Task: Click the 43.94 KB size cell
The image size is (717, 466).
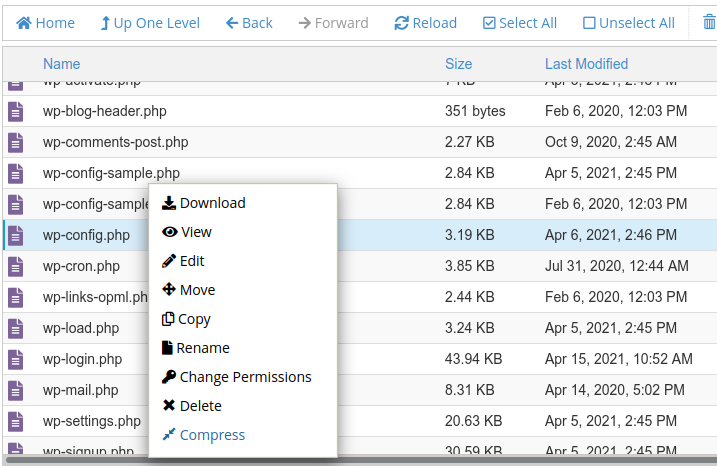Action: pos(474,359)
